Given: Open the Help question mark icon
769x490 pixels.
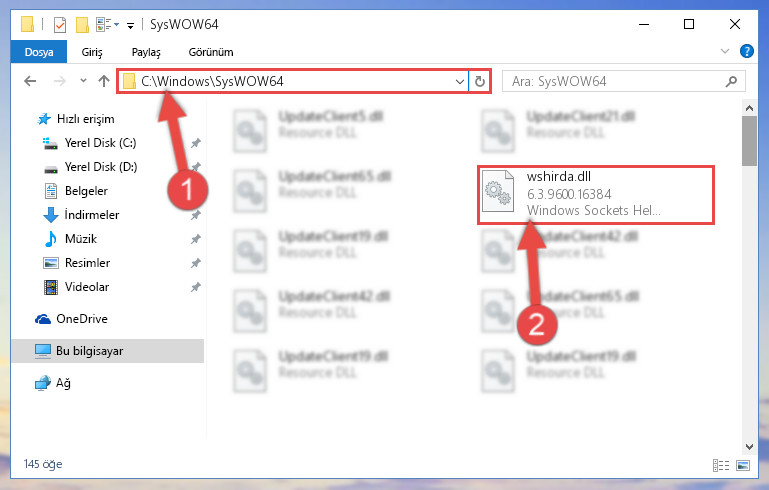Looking at the screenshot, I should (746, 51).
